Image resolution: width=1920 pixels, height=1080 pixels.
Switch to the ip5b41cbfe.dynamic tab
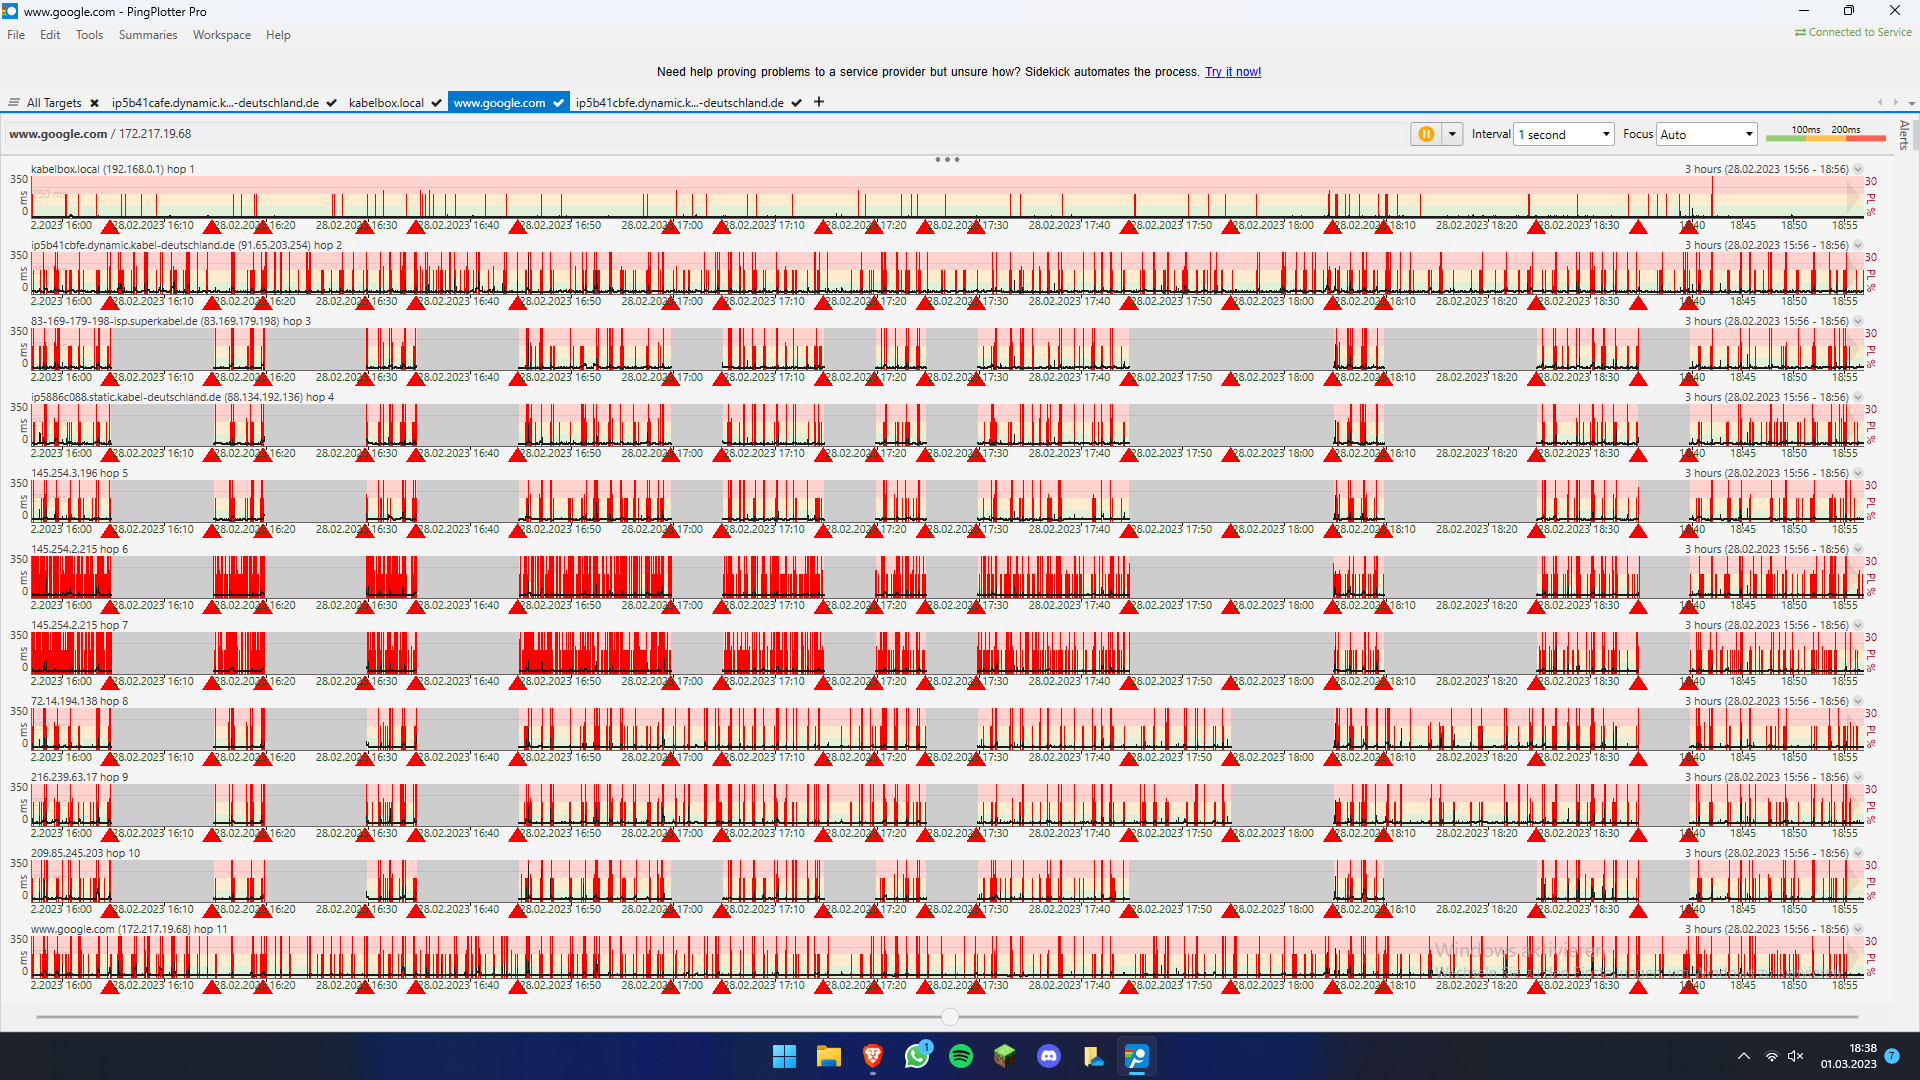click(679, 103)
